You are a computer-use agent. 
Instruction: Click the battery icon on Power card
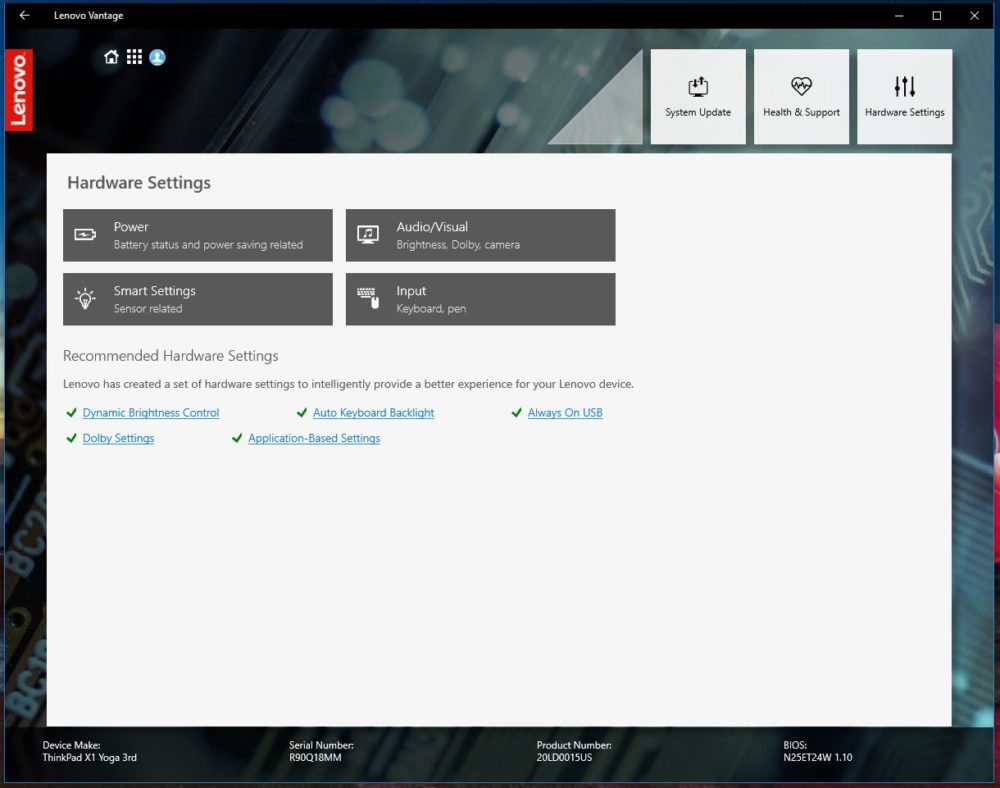coord(85,235)
